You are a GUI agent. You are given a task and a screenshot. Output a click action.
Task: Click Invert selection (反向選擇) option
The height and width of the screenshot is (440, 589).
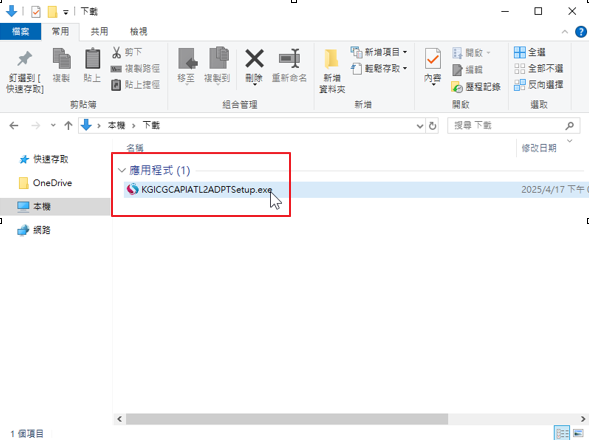(x=538, y=85)
